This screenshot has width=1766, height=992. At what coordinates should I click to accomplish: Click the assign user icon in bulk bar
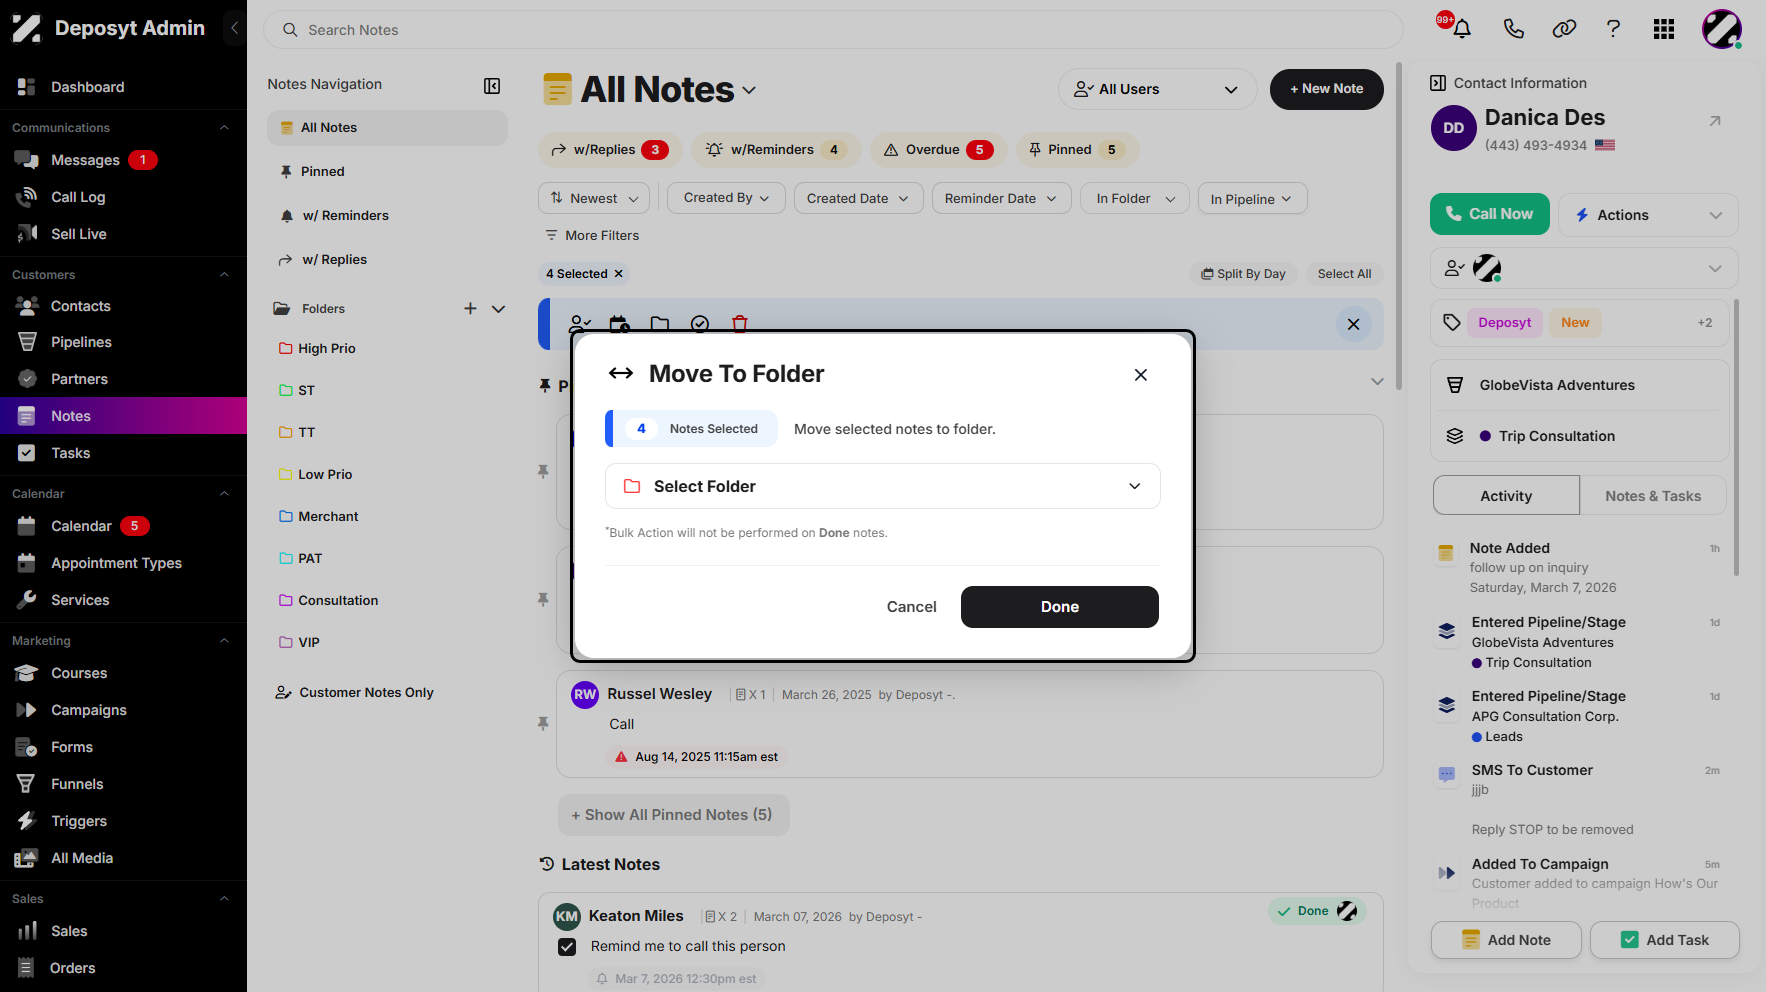click(580, 323)
